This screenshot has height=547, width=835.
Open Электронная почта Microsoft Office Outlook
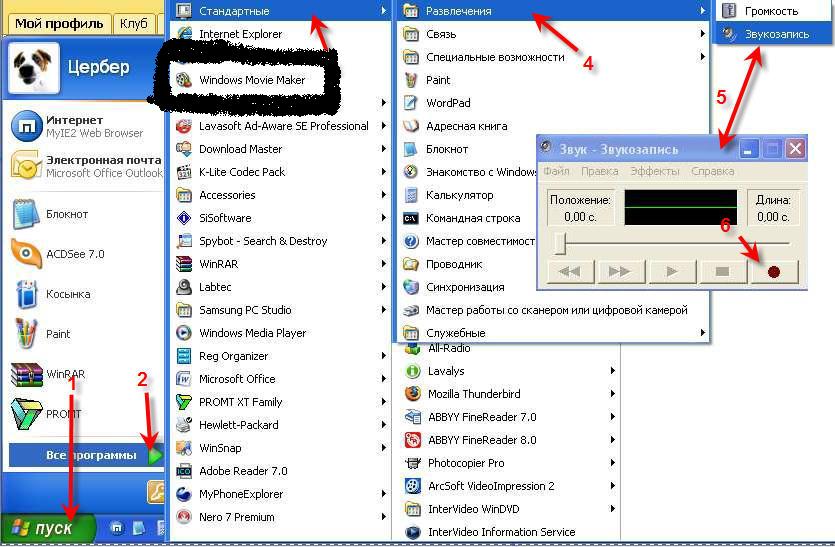click(x=85, y=166)
